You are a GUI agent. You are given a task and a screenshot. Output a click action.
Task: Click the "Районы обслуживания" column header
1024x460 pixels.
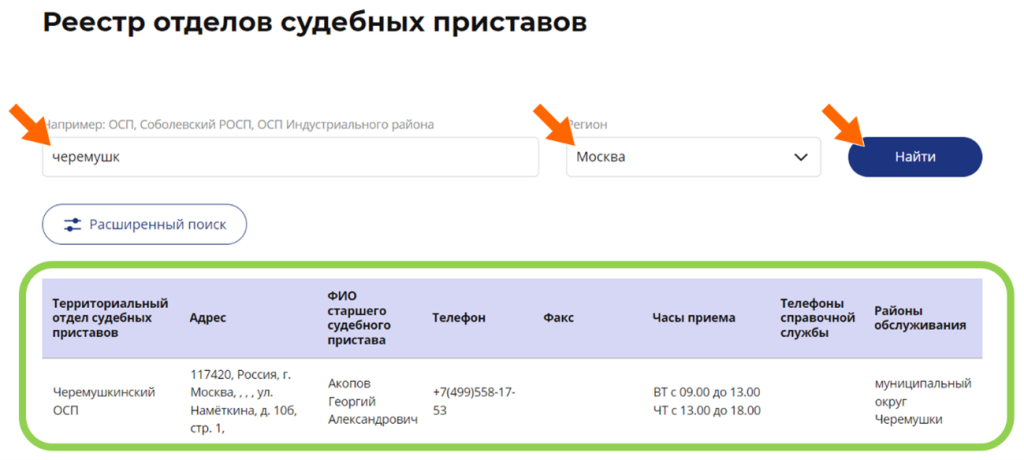coord(920,318)
